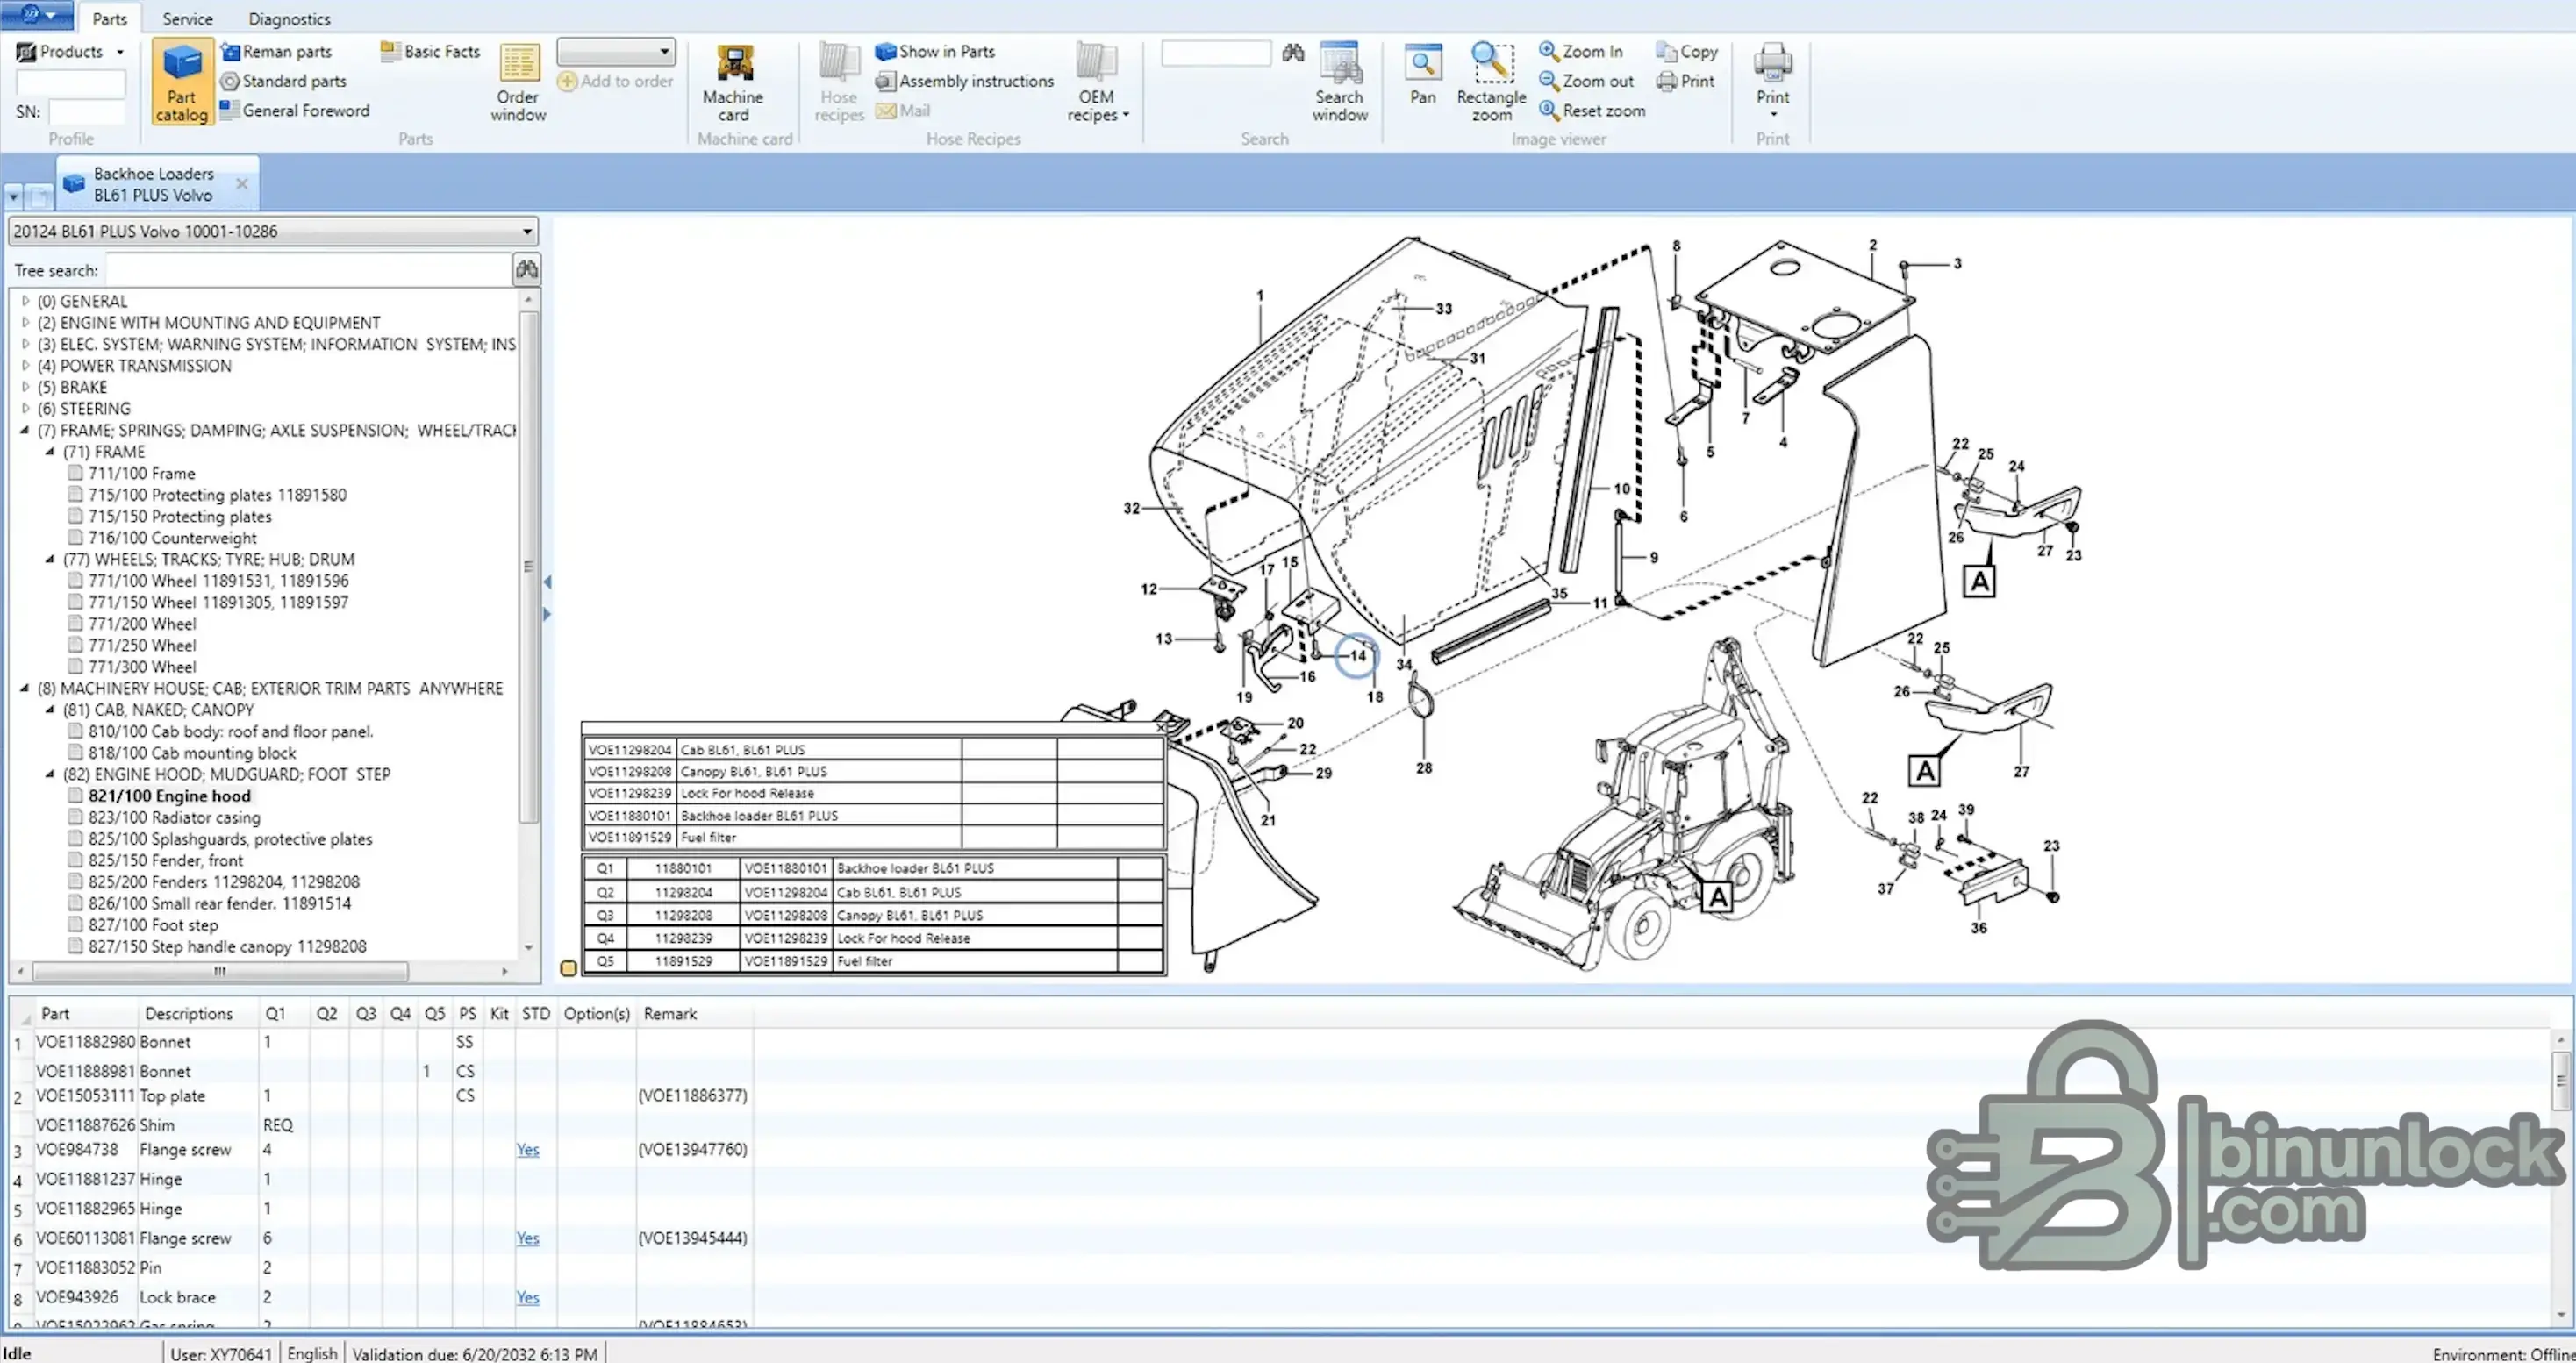Collapse the (7) FRAME; SPRINGS node
The image size is (2576, 1363).
coord(25,430)
